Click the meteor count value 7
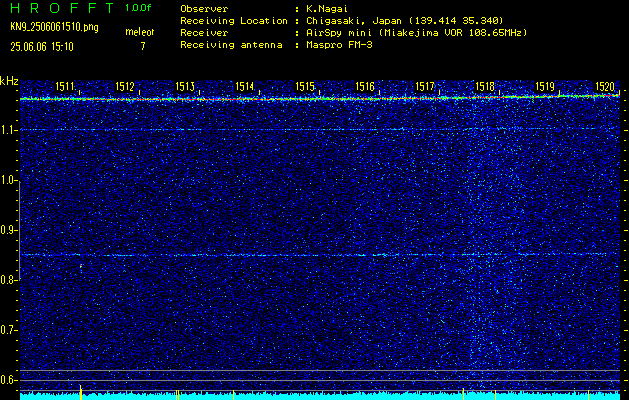 tap(143, 46)
